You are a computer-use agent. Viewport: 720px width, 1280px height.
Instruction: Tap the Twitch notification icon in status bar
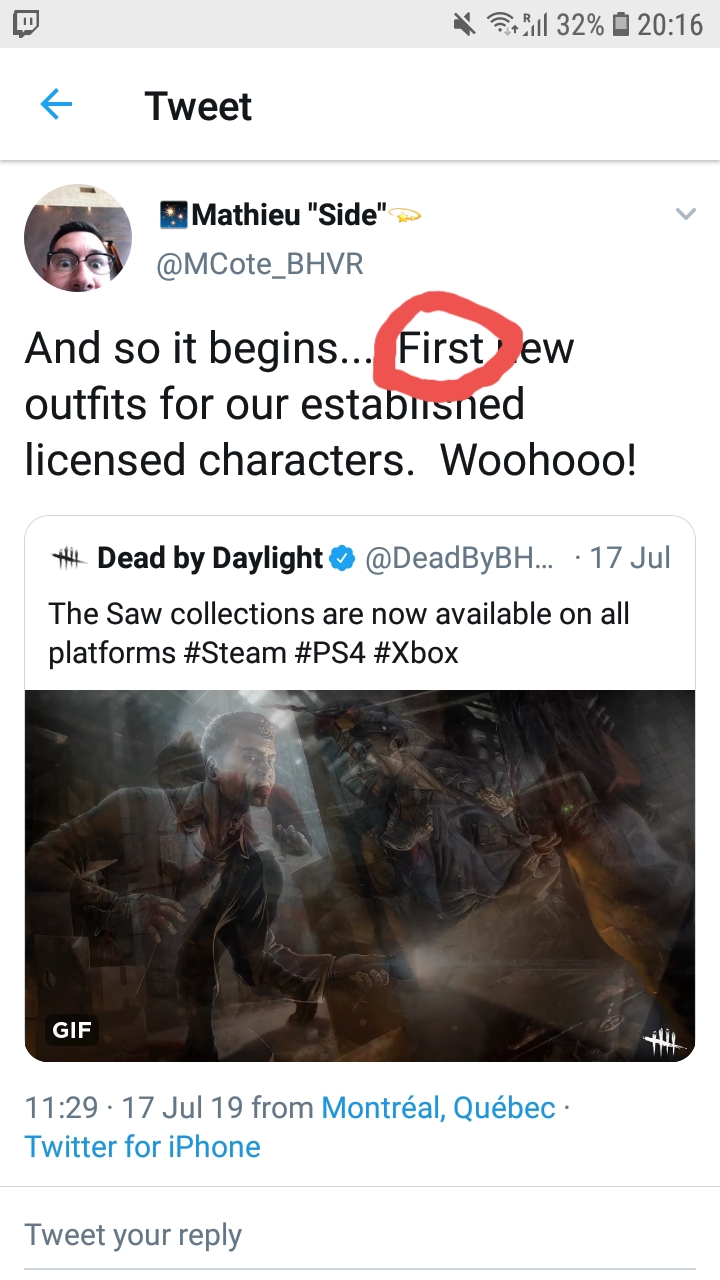pos(26,23)
